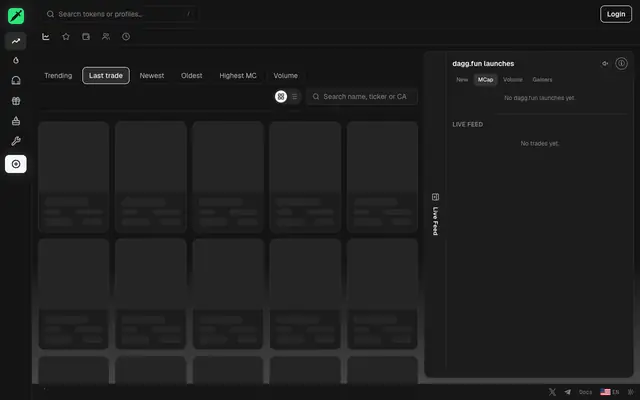640x400 pixels.
Task: Select the Highest MC tab
Action: click(238, 76)
